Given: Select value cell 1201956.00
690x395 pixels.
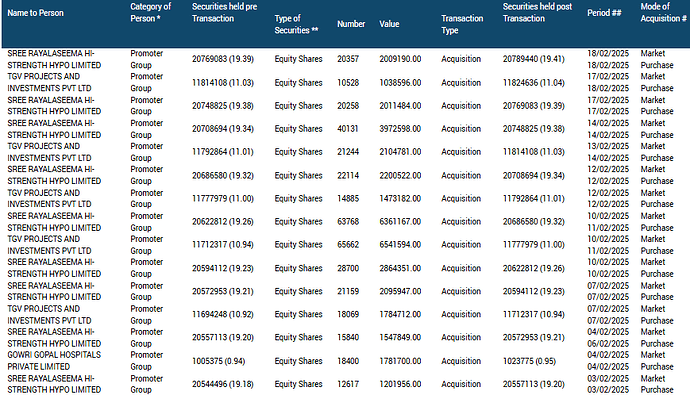Looking at the screenshot, I should click(400, 384).
